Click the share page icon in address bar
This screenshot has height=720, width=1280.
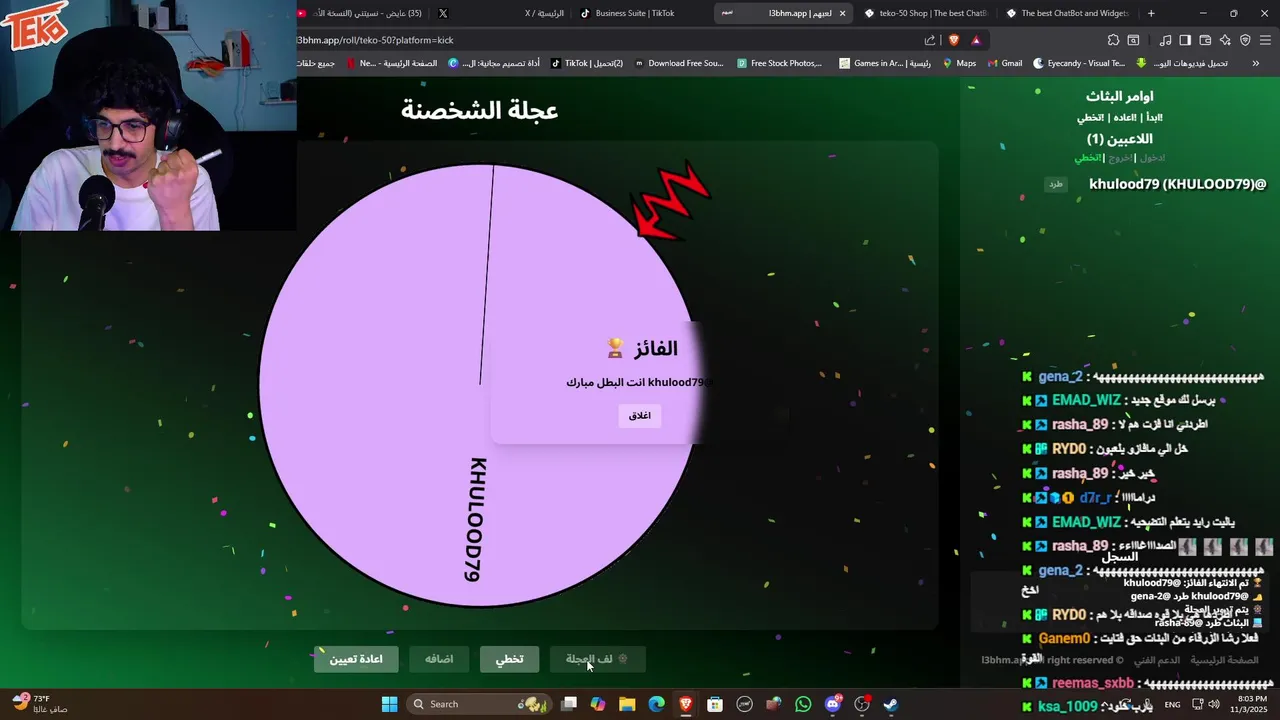(930, 40)
